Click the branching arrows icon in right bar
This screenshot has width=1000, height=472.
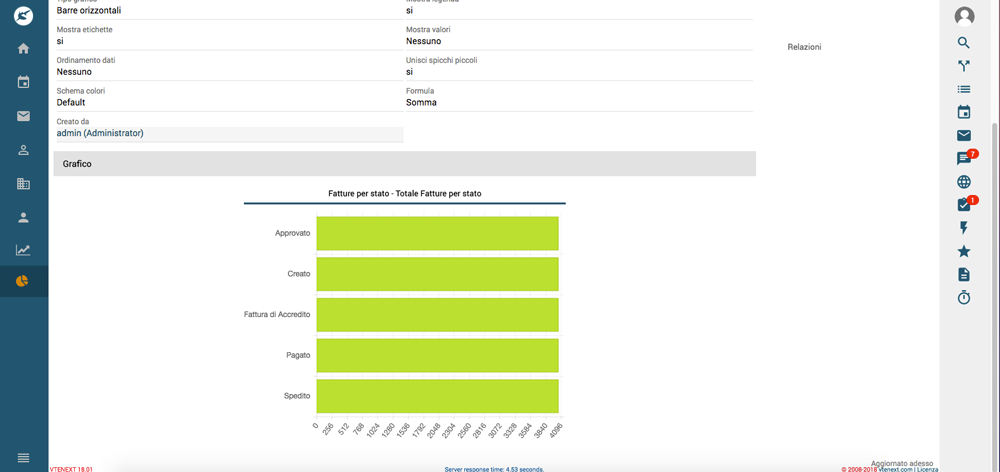964,66
